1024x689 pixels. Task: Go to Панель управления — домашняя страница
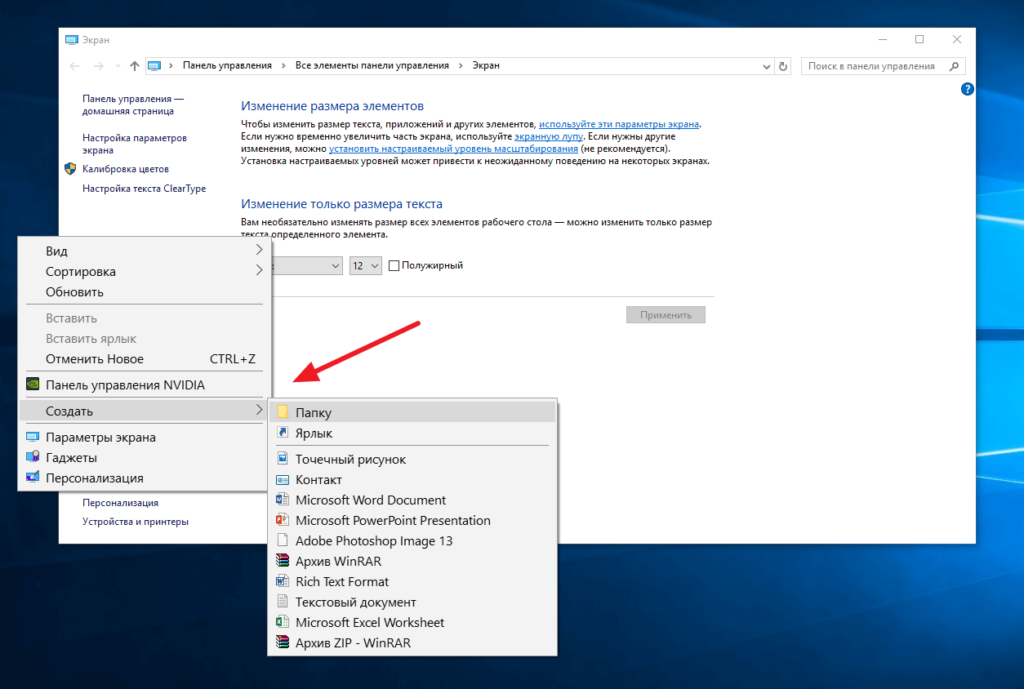point(133,104)
